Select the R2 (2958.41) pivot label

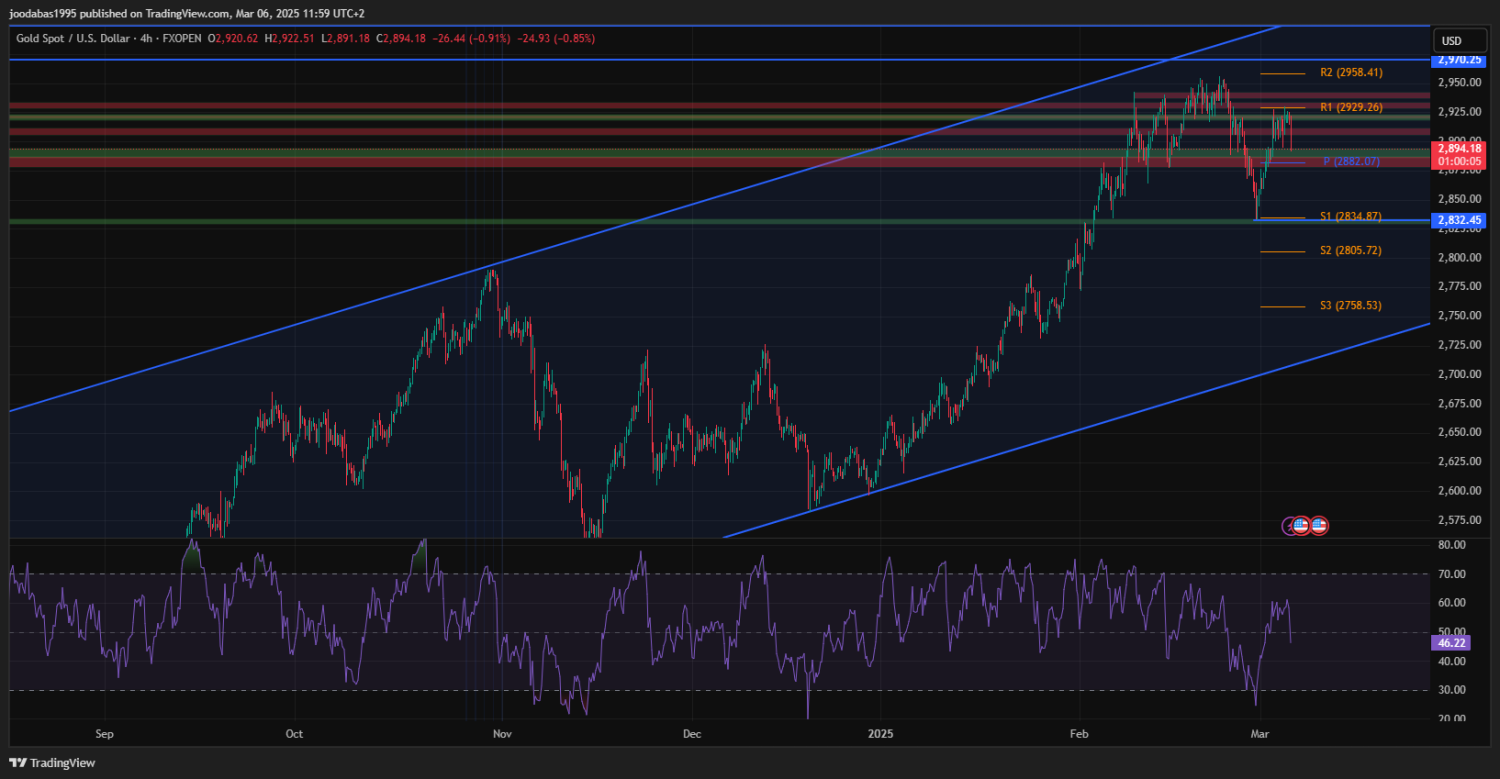(x=1352, y=73)
